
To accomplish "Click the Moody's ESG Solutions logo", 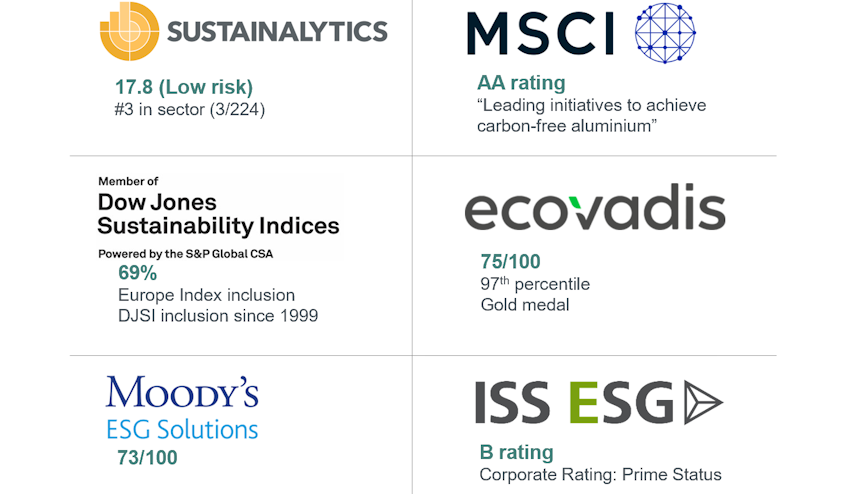I will point(182,408).
